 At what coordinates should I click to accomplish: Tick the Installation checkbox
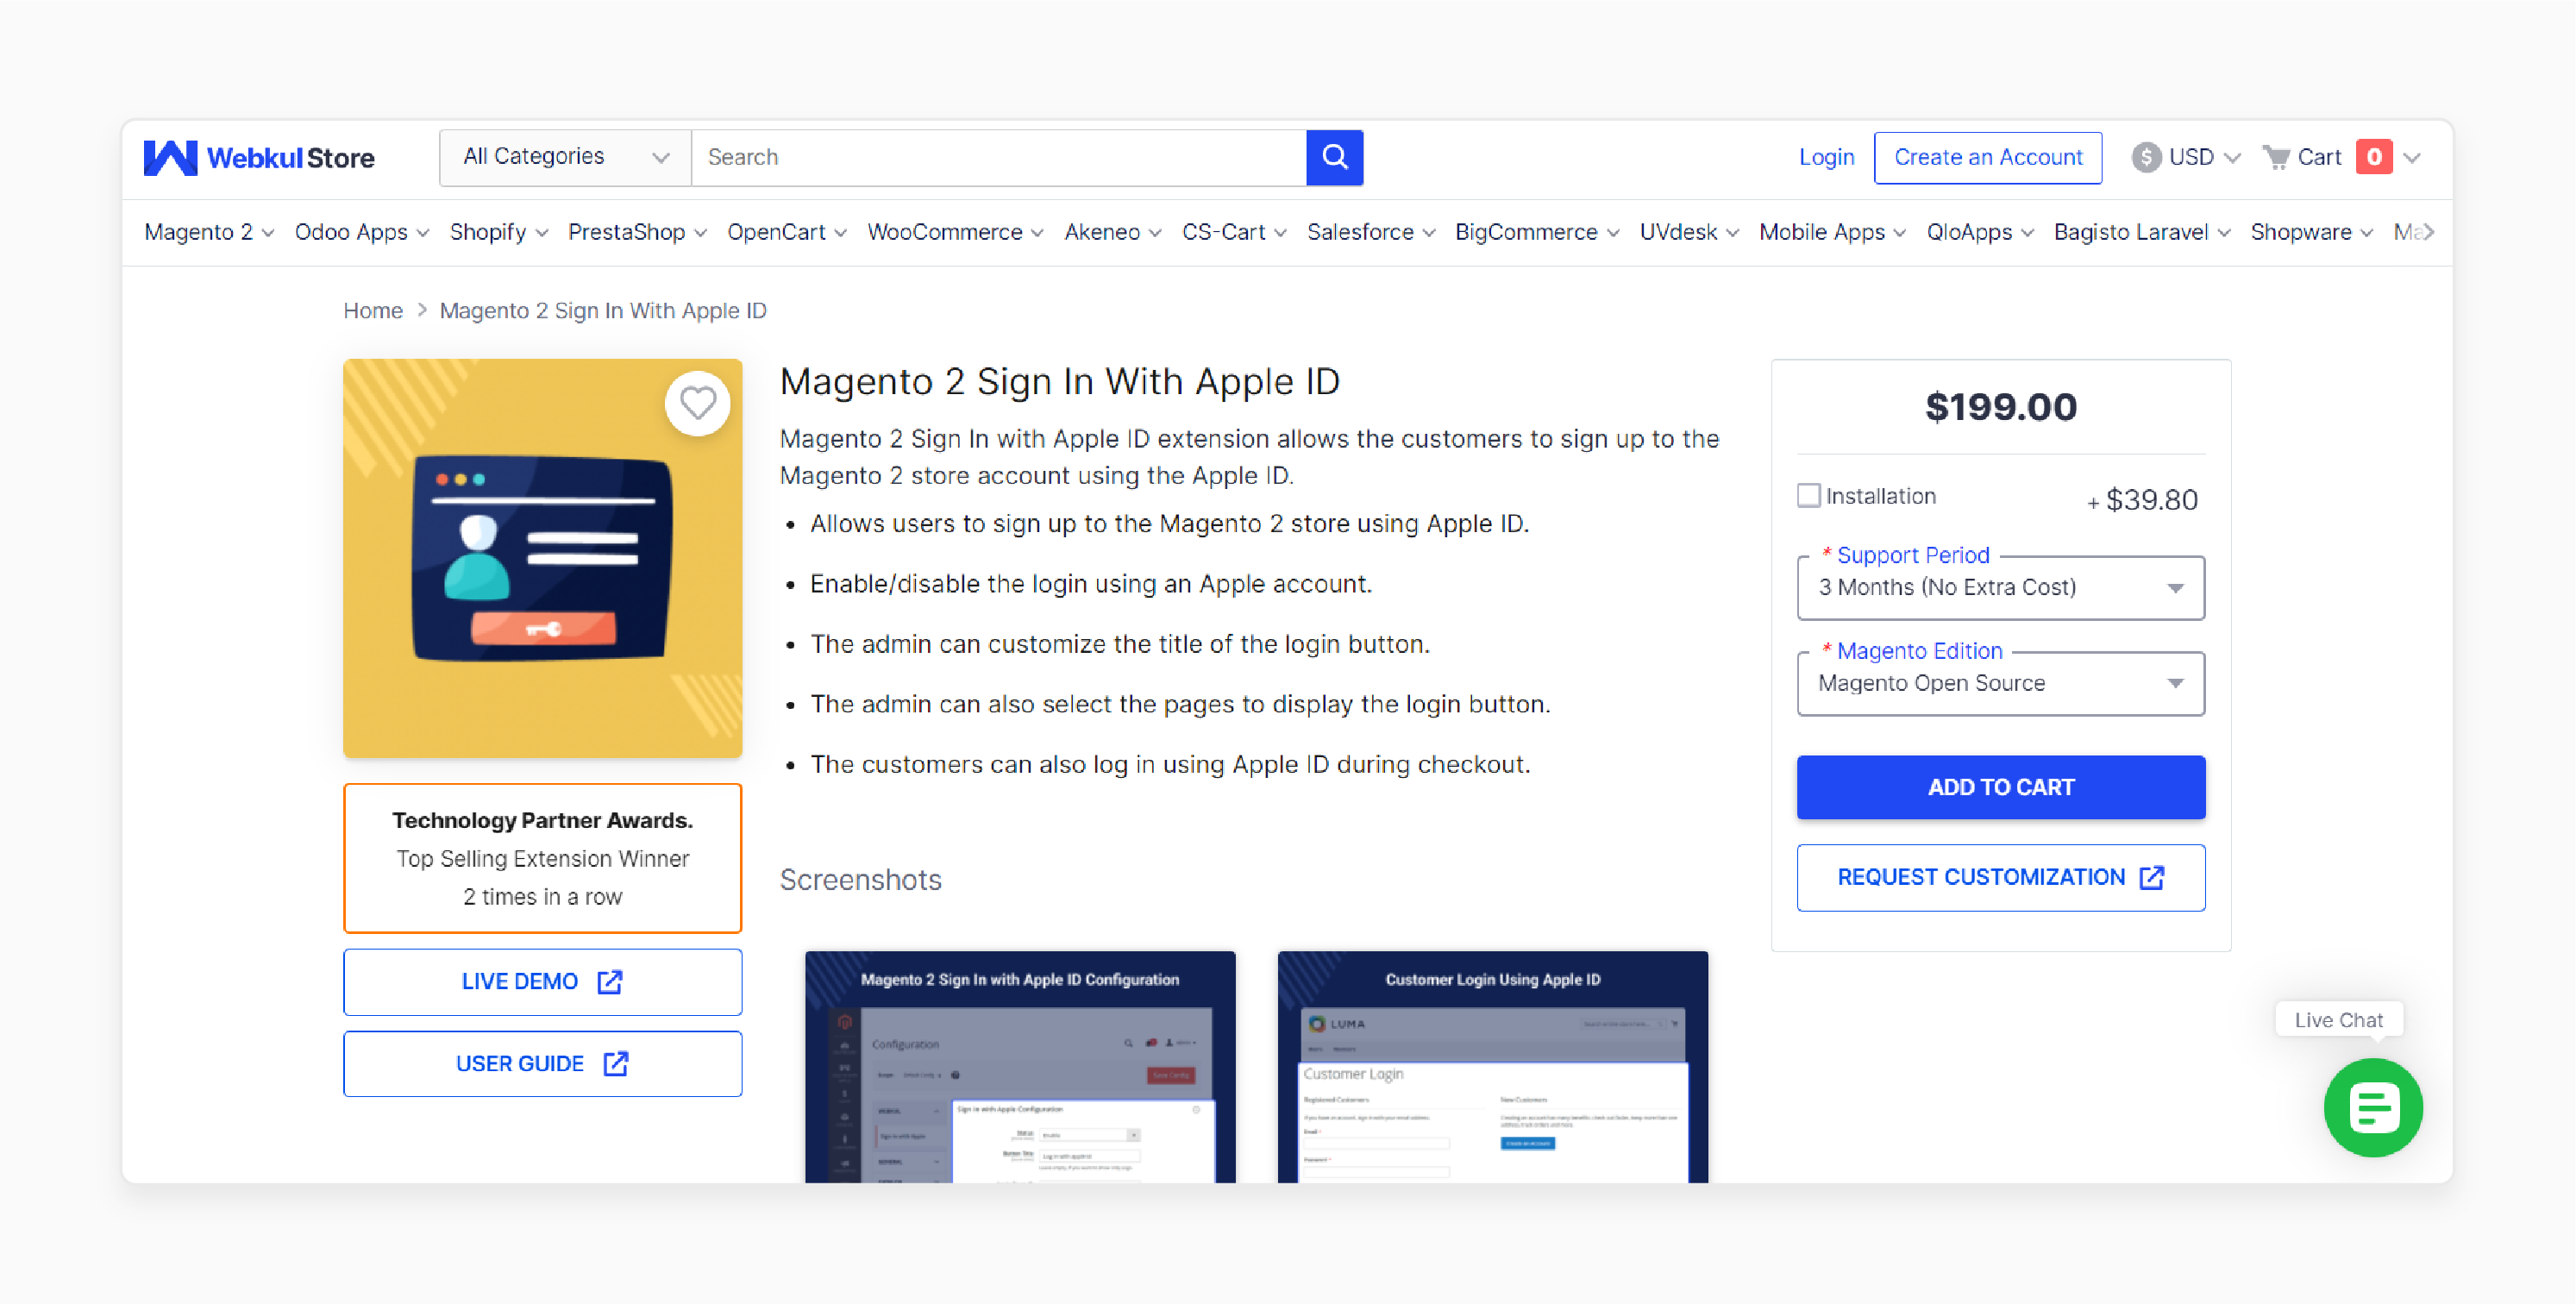pyautogui.click(x=1808, y=496)
